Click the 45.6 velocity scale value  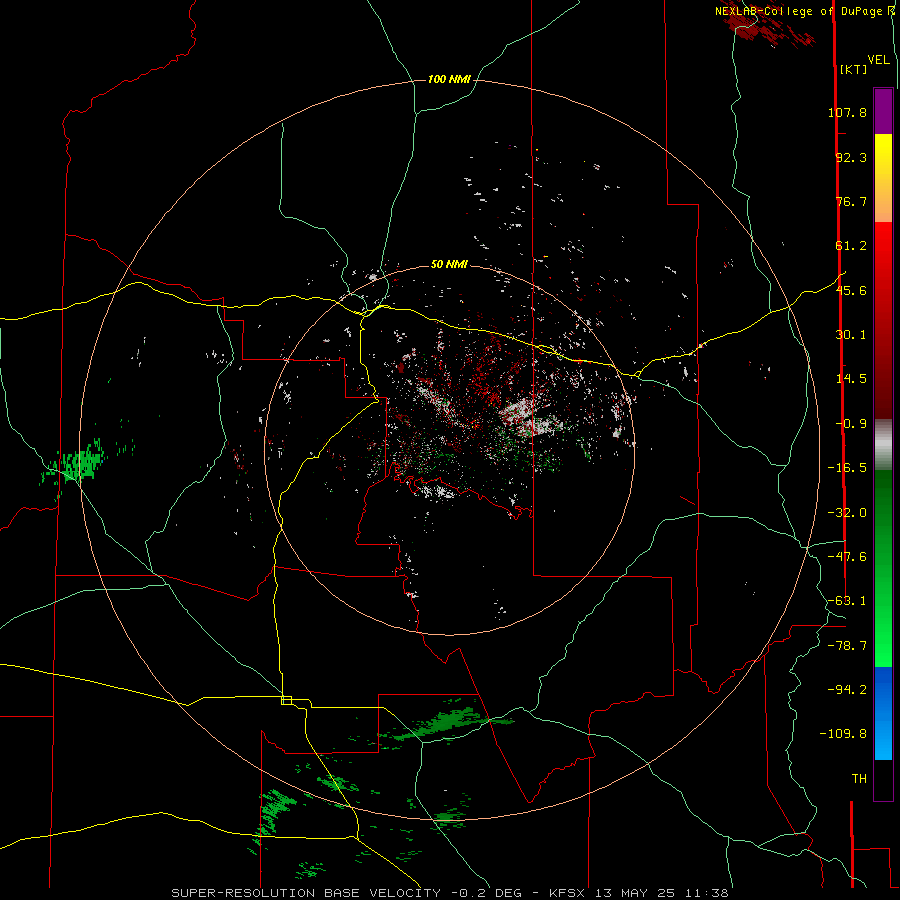851,290
